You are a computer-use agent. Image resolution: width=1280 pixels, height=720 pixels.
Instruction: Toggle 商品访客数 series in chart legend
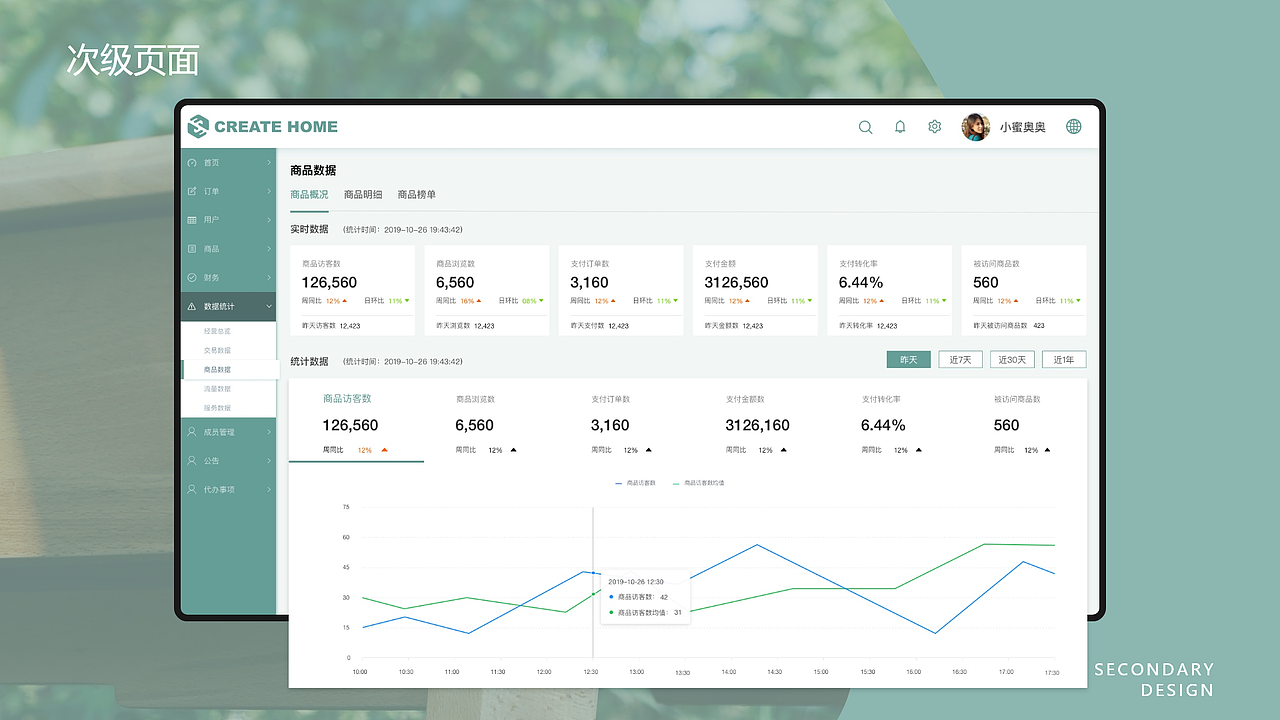(636, 483)
